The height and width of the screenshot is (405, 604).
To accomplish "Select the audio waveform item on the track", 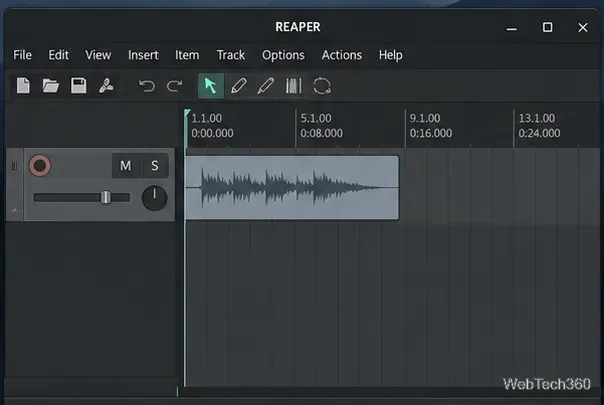I will [x=292, y=188].
